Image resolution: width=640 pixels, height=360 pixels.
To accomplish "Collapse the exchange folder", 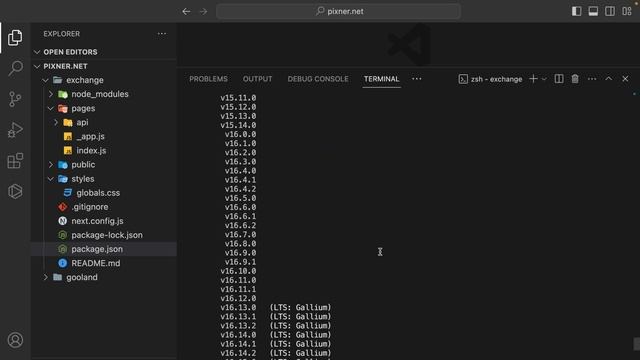I will [46, 80].
